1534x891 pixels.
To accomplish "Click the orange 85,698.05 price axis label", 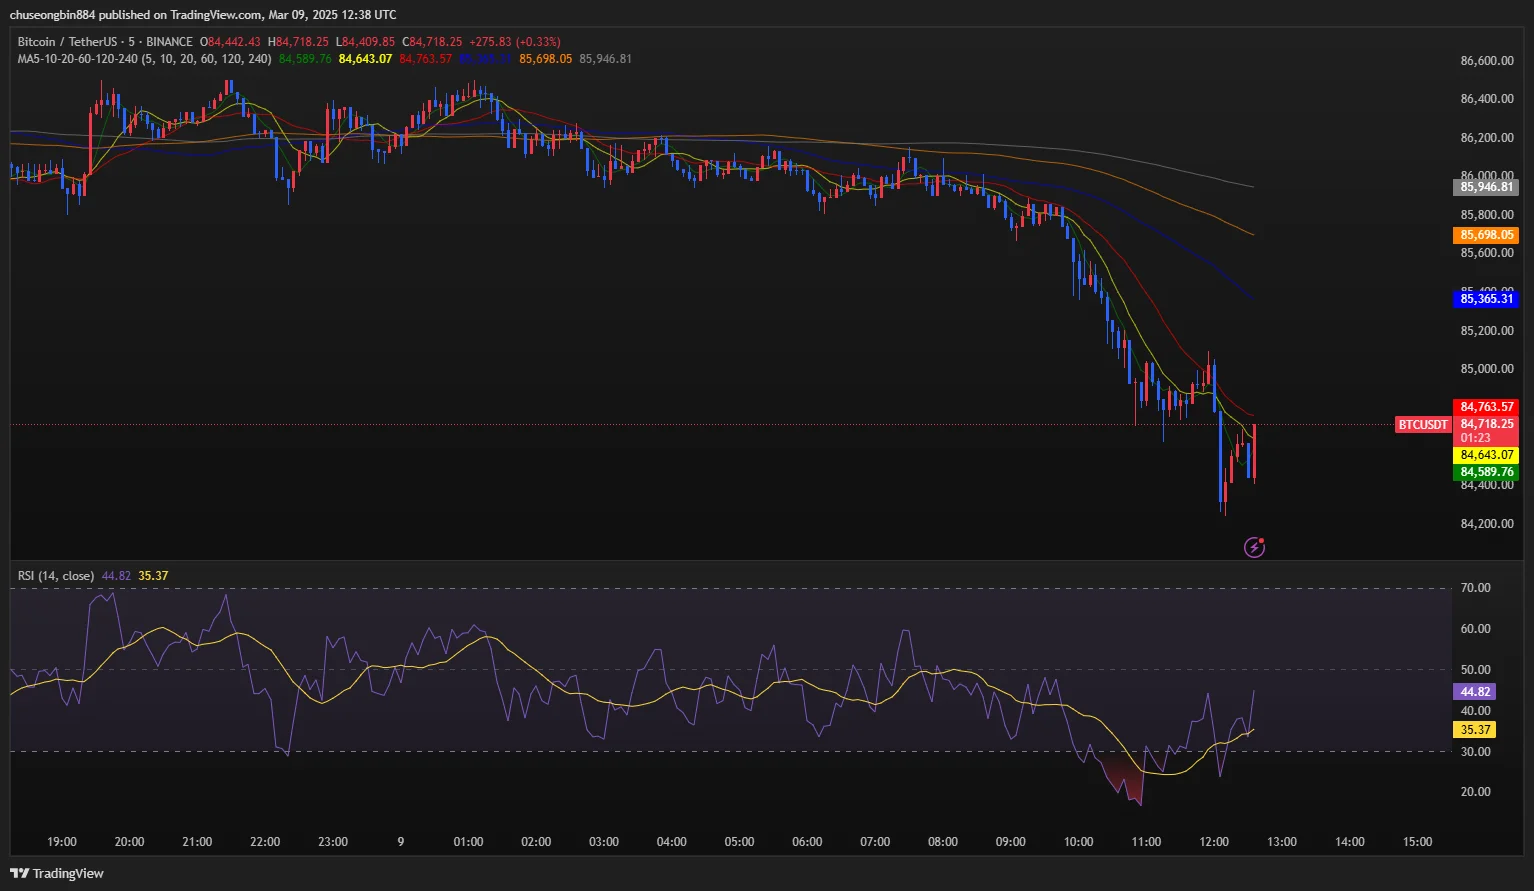I will [1485, 235].
